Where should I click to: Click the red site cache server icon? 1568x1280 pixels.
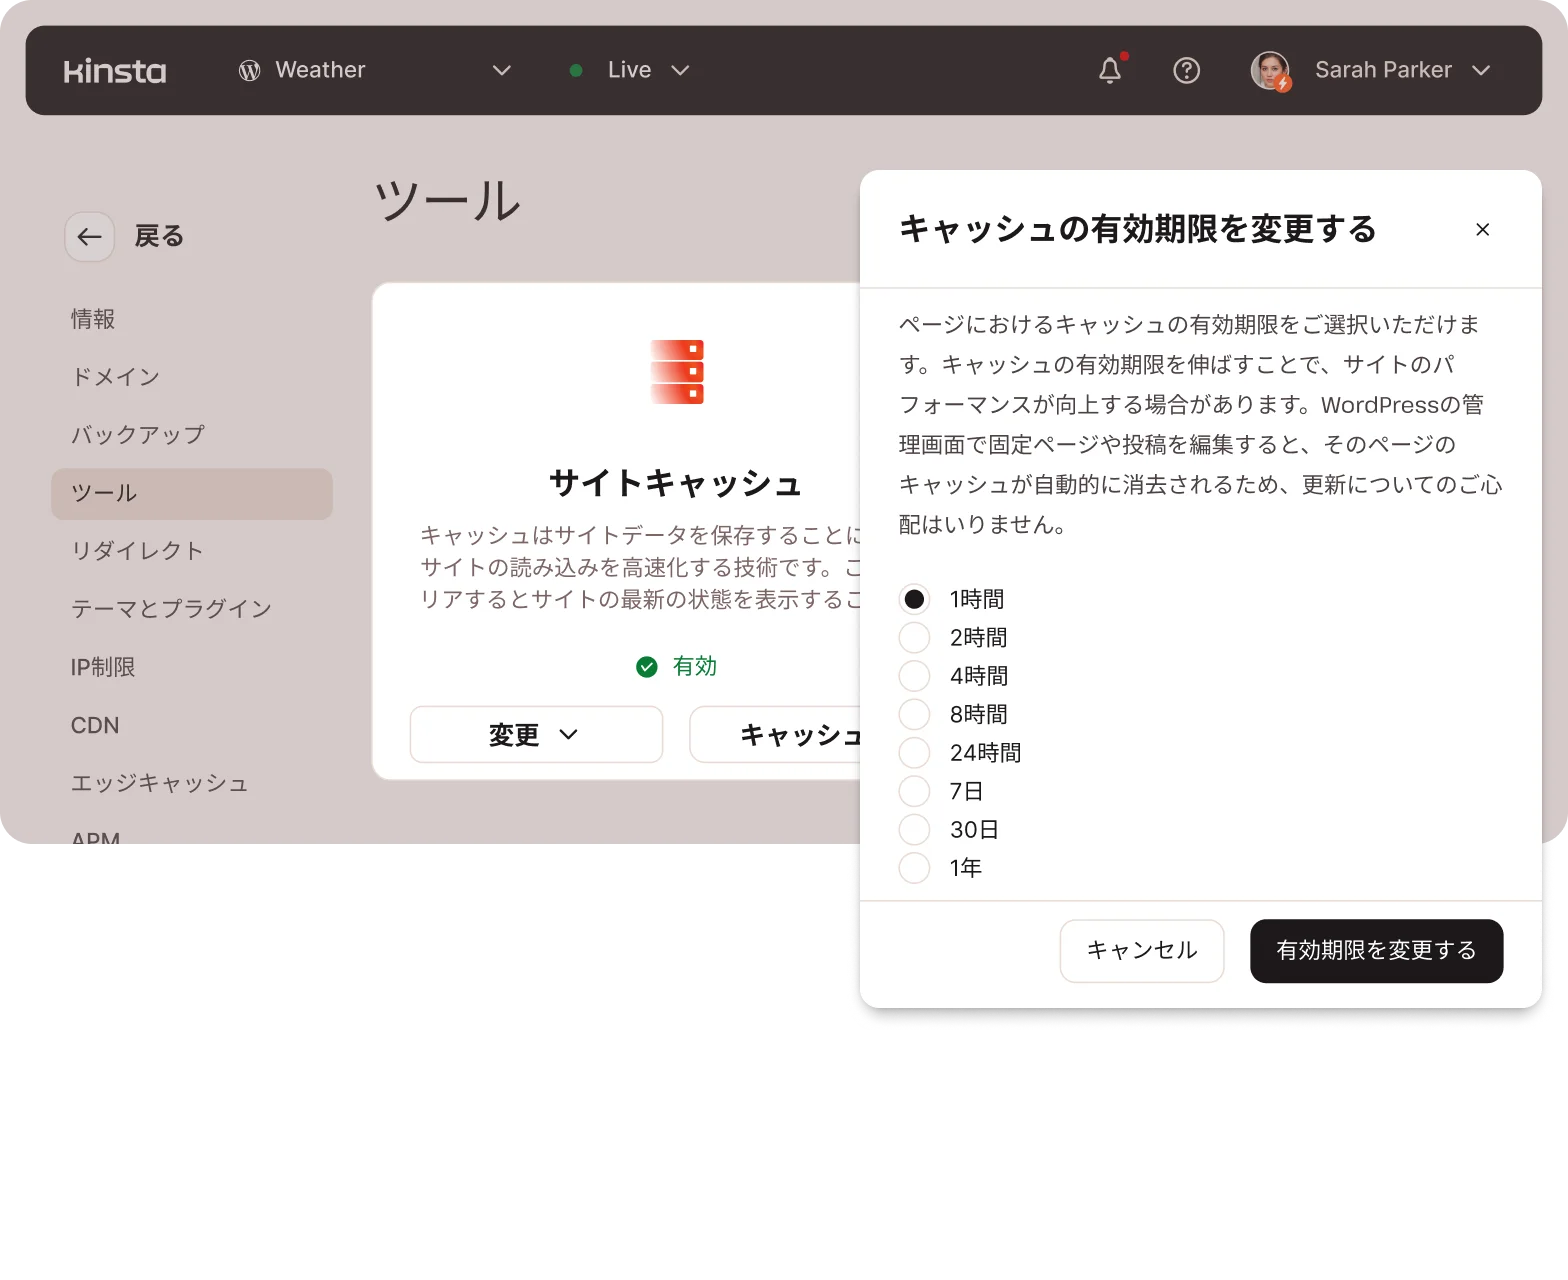pos(677,372)
